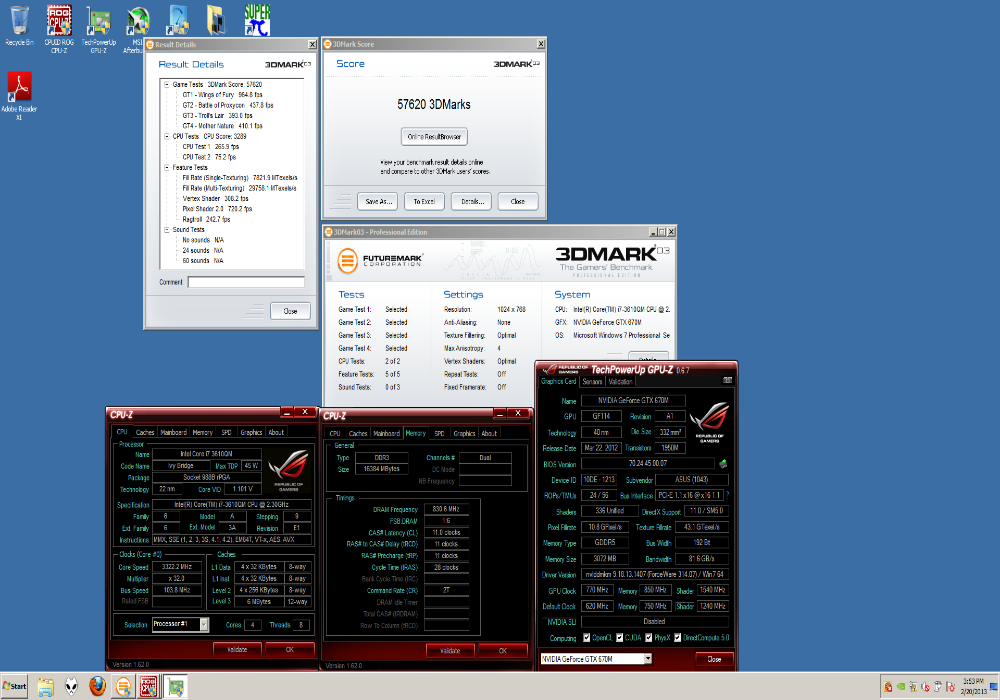Open Mainboard tab in left CPU-Z window
Screen dimensions: 1000x700
pos(173,432)
